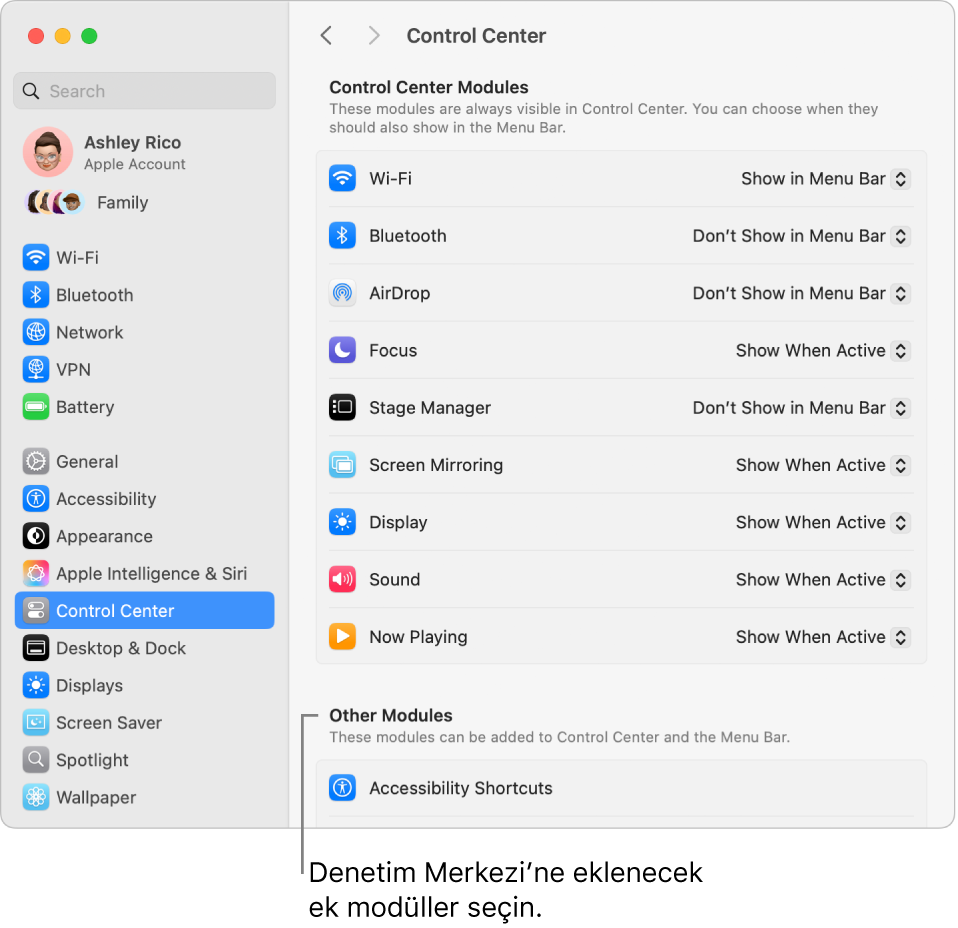Click the Spotlight magnifier icon in sidebar
The width and height of the screenshot is (958, 928).
click(36, 759)
